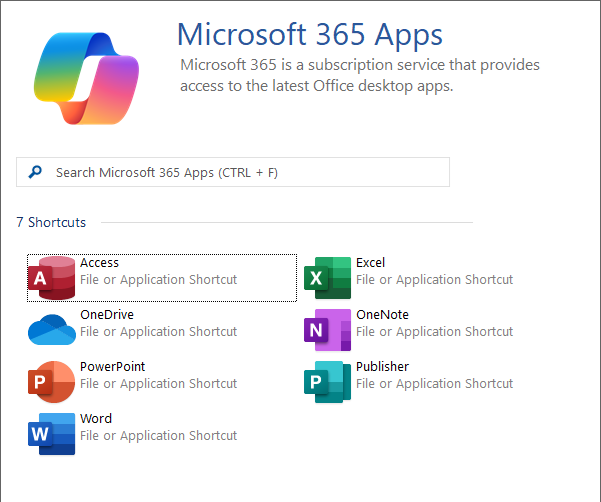601x502 pixels.
Task: Click the green Excel app icon
Action: (328, 278)
